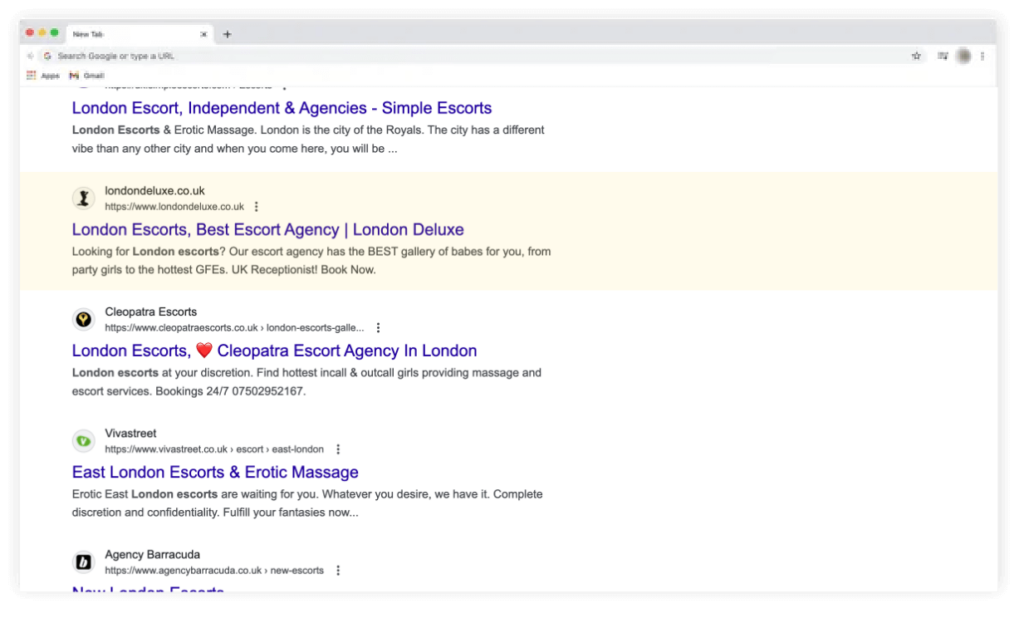Open the Cleopatra Escort Agency title link
The height and width of the screenshot is (623, 1024).
coord(274,351)
